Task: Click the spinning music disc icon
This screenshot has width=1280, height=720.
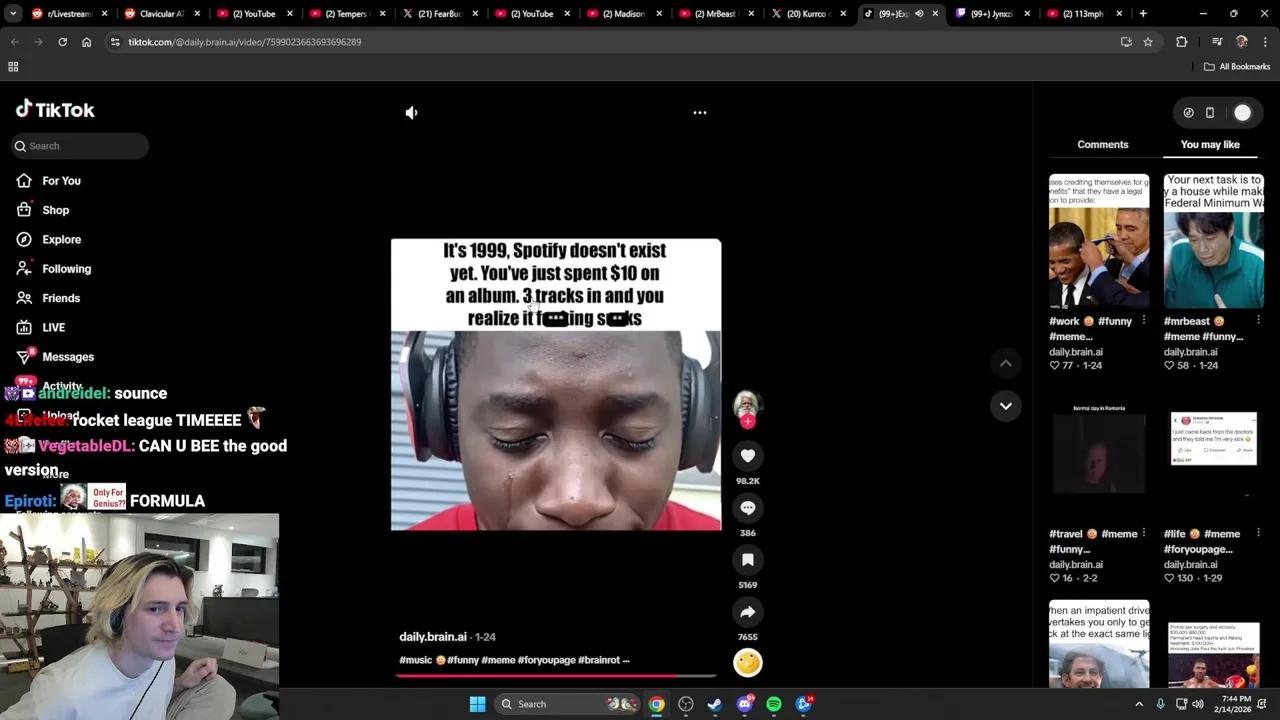Action: click(x=748, y=662)
